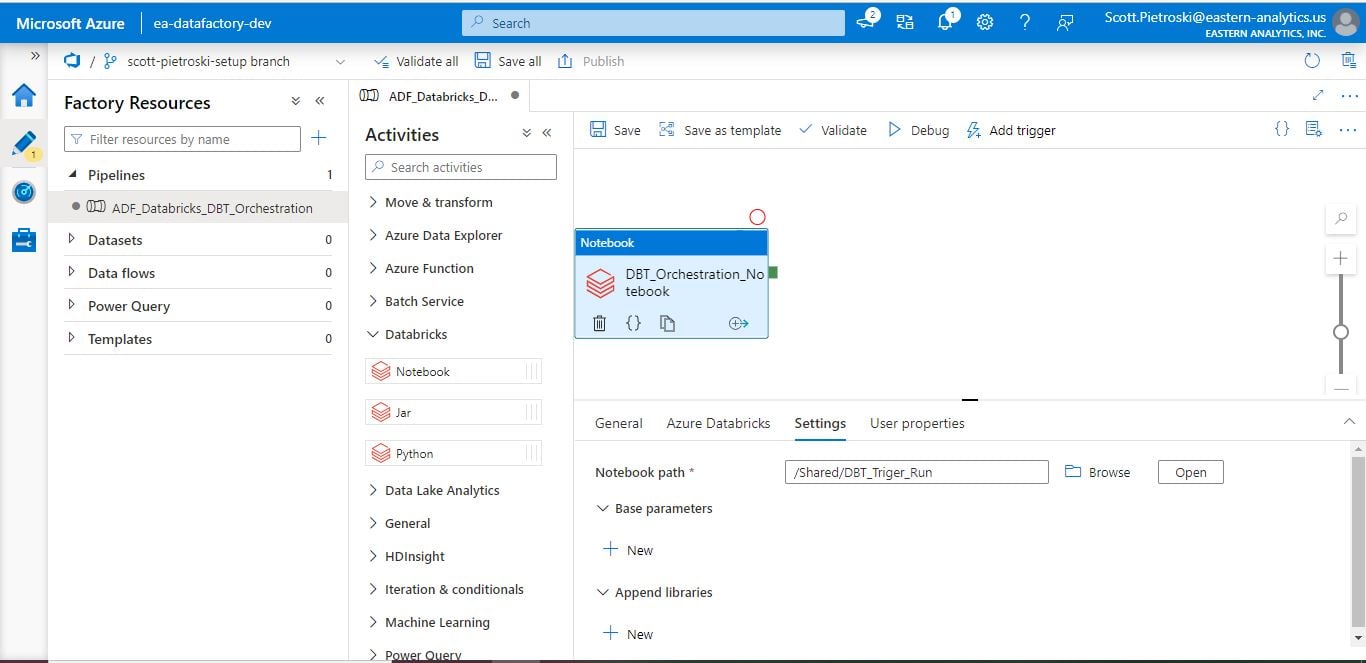Add a New library under Append libraries
Screen dimensions: 1366x663
[x=628, y=634]
